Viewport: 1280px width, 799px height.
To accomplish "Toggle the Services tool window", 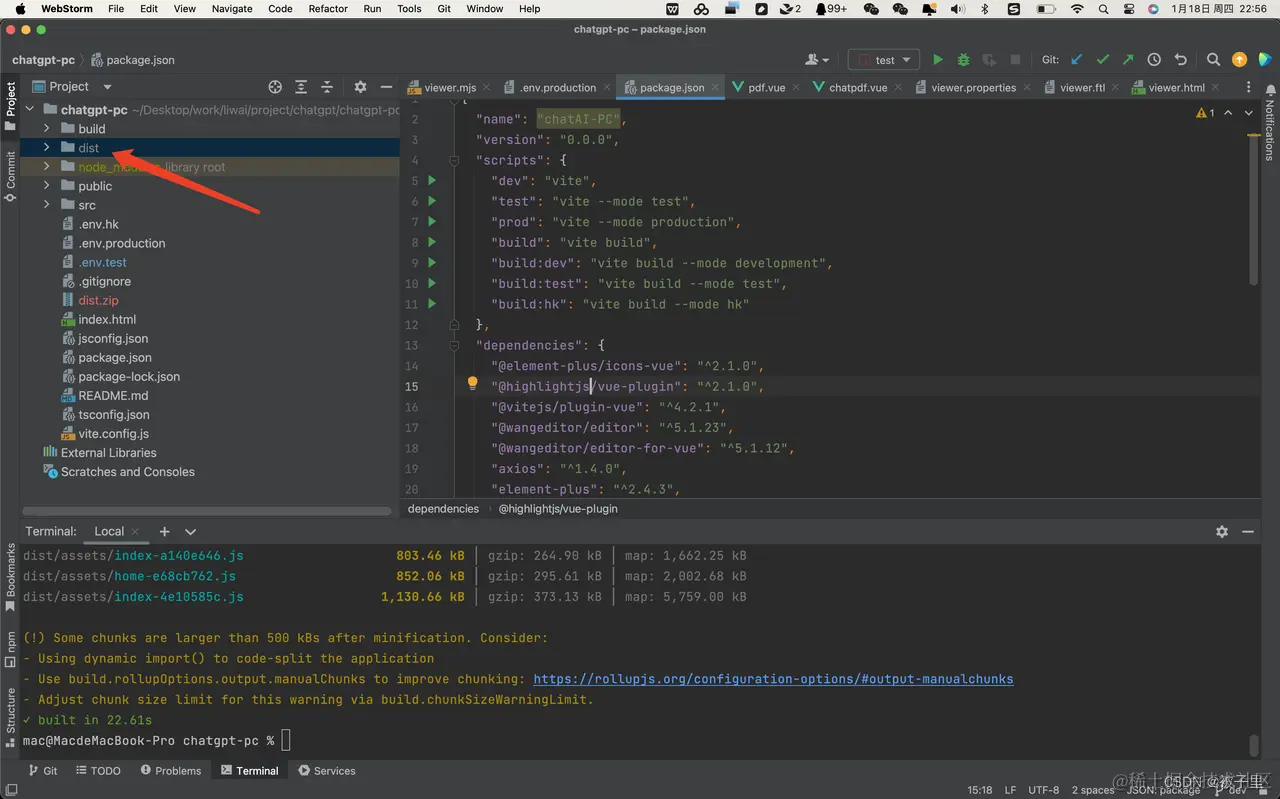I will [327, 771].
